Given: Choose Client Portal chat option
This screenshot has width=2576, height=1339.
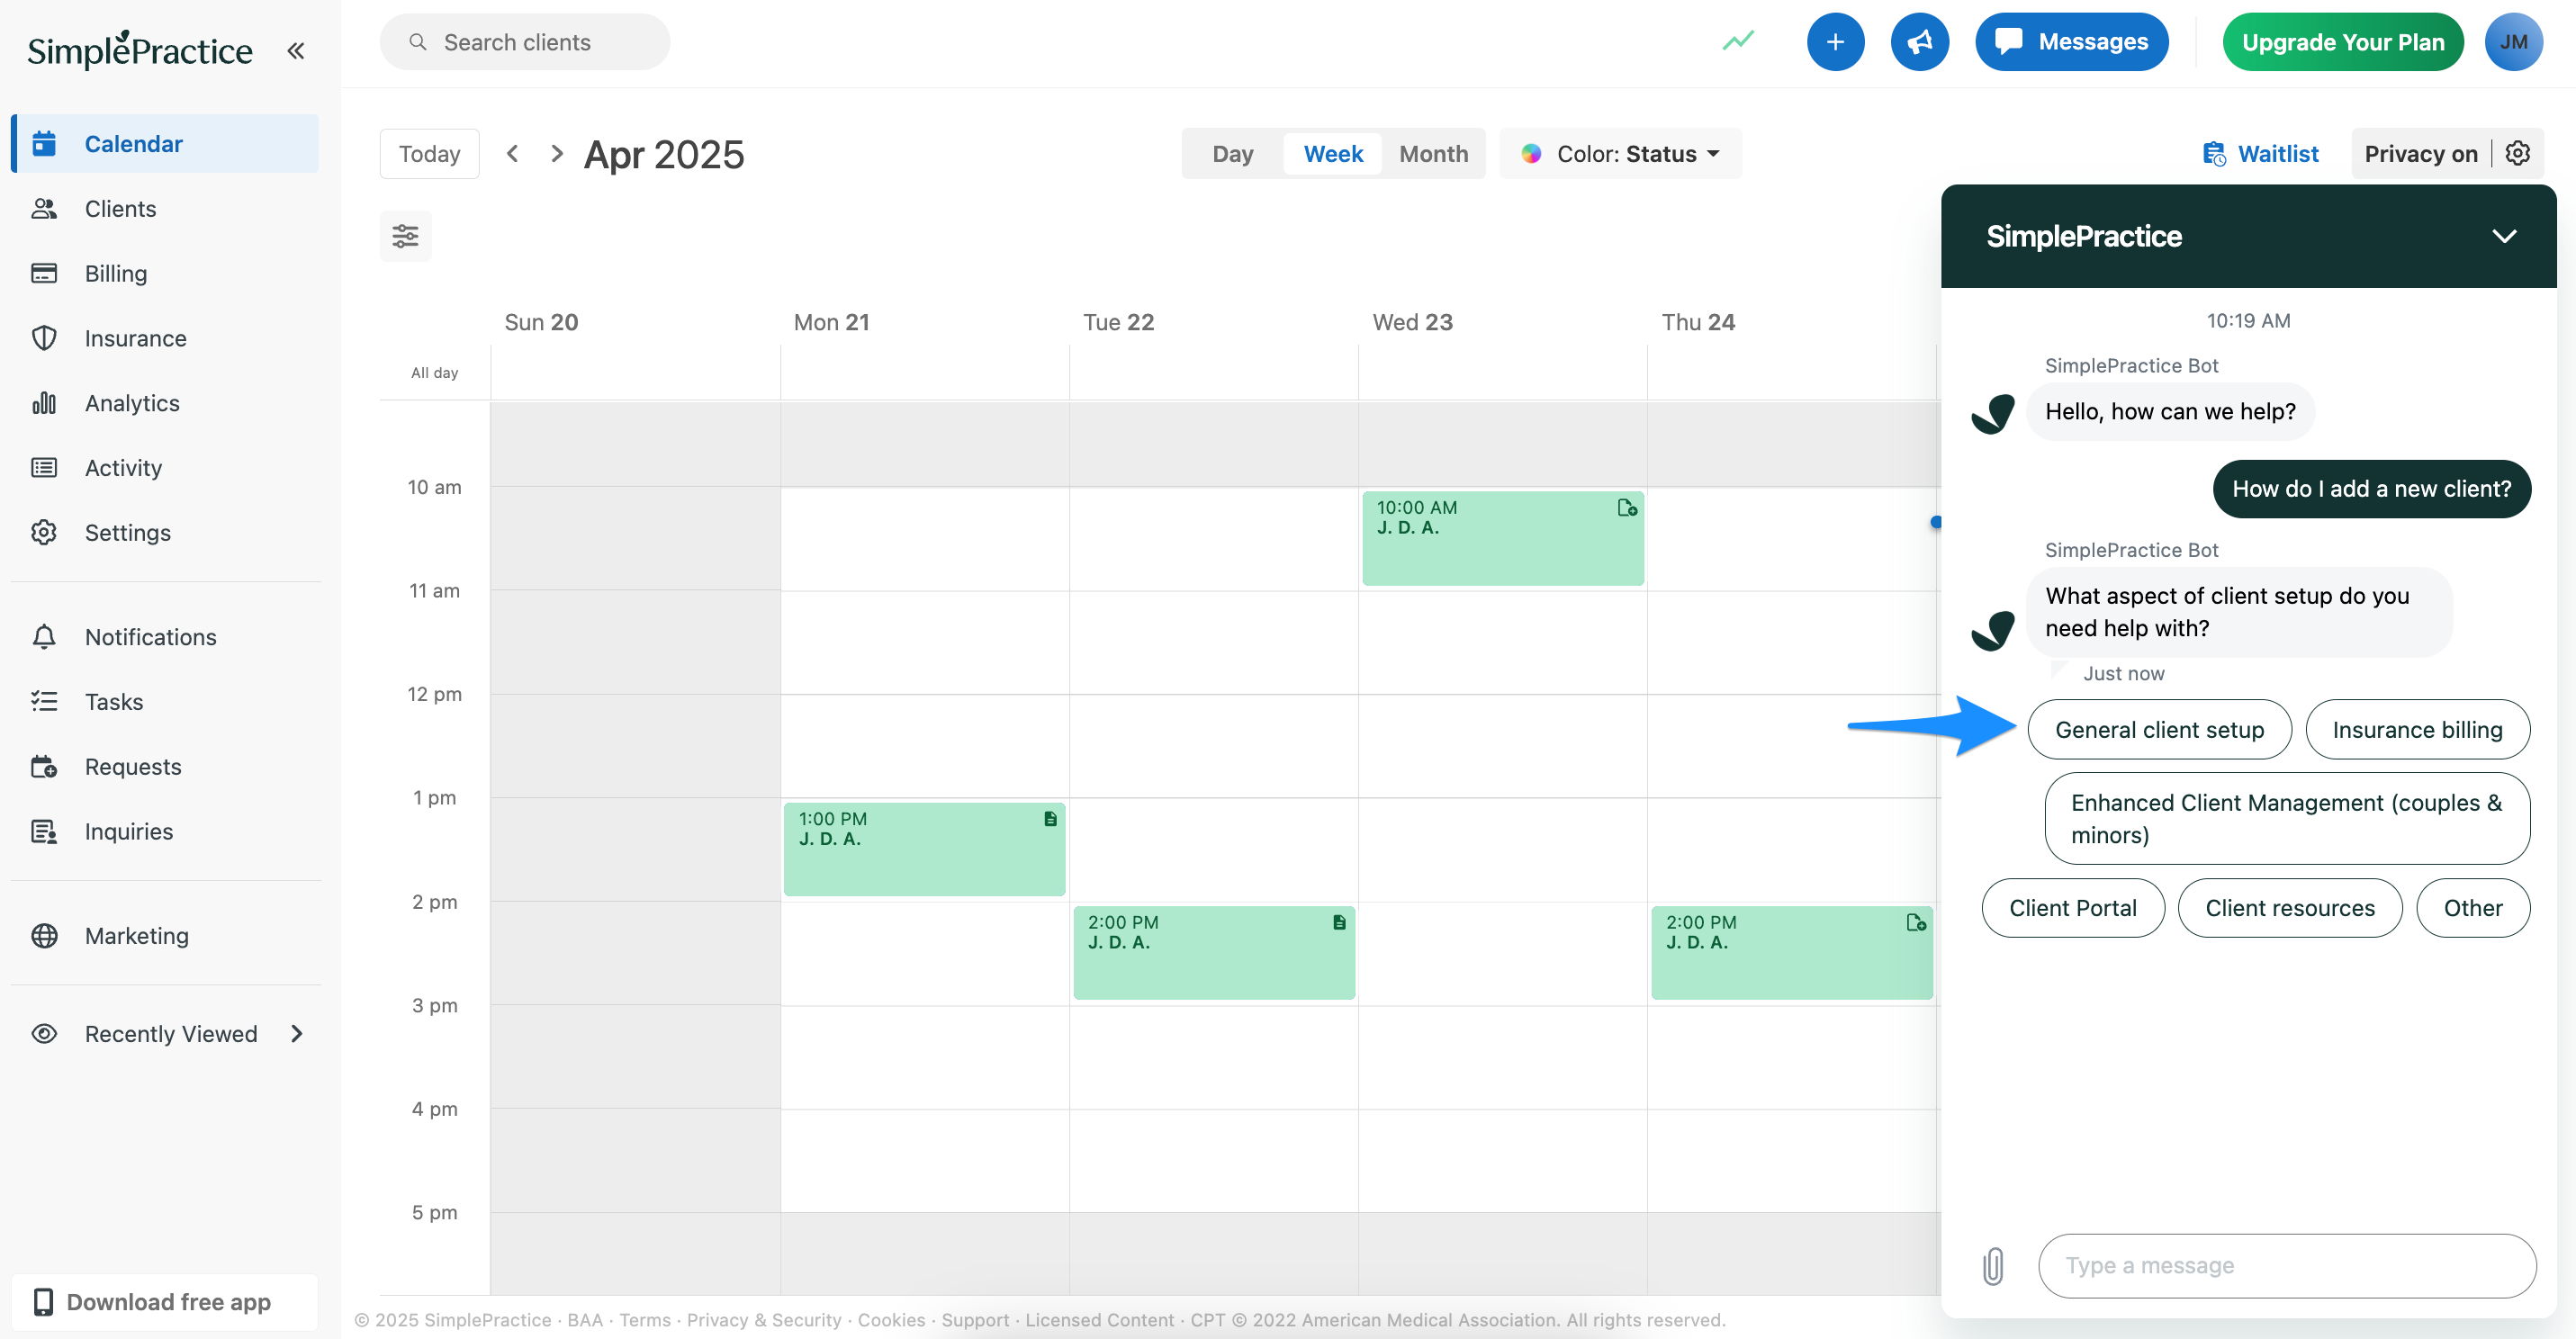Looking at the screenshot, I should [2072, 907].
